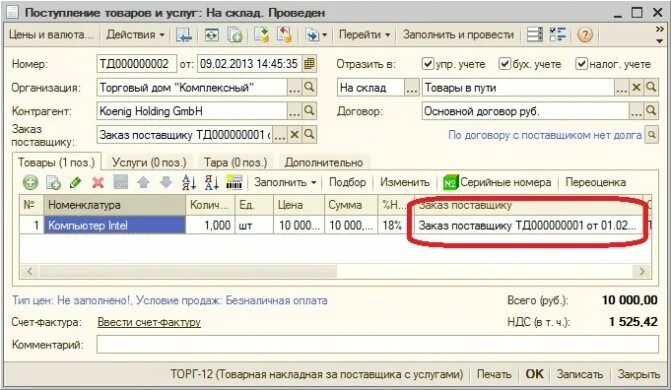
Task: Click the document icon with red arrow
Action: tap(284, 35)
